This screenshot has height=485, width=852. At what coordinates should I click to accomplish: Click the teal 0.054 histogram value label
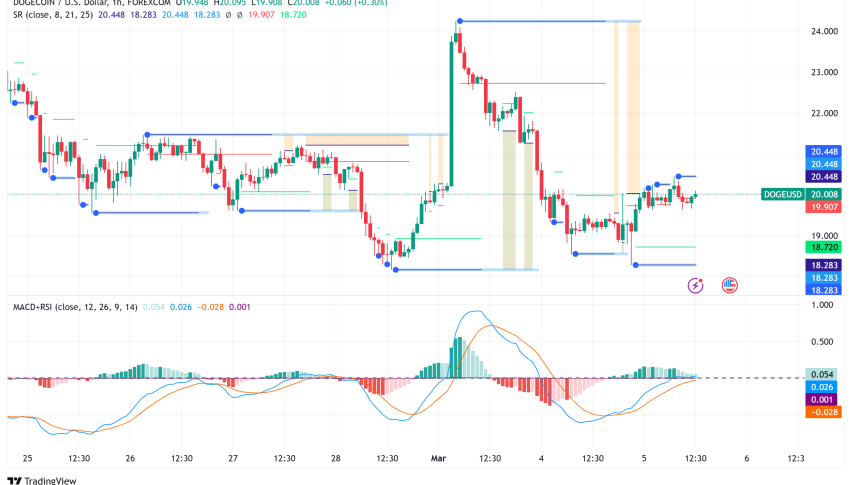[x=823, y=374]
